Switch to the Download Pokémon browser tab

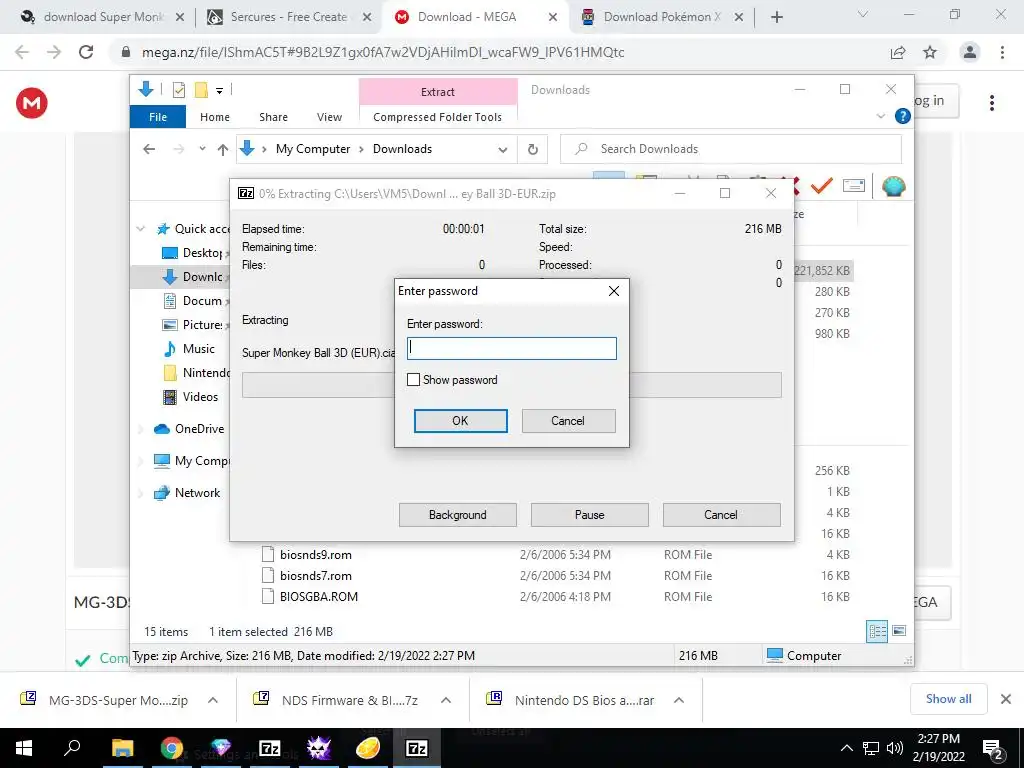tap(660, 17)
